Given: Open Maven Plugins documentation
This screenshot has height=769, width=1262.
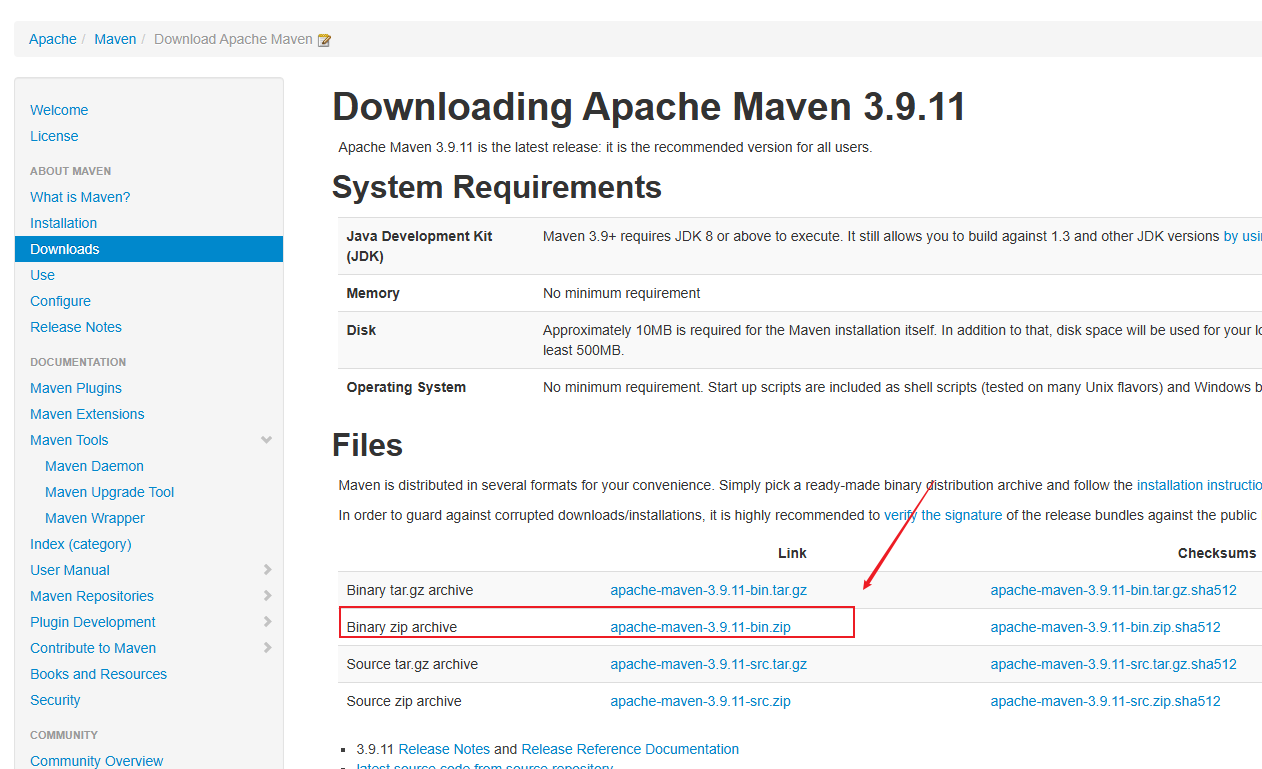Looking at the screenshot, I should (x=76, y=388).
